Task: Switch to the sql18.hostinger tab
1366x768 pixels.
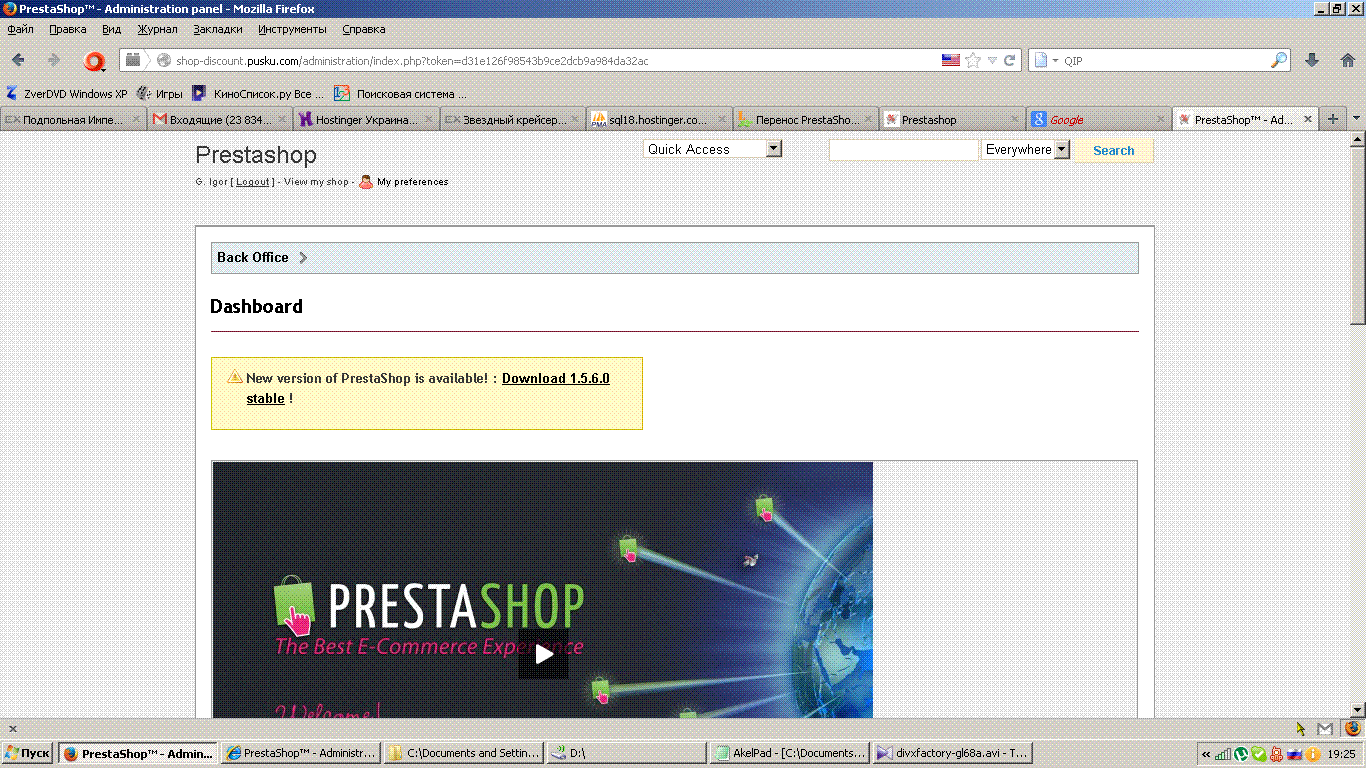Action: (659, 119)
